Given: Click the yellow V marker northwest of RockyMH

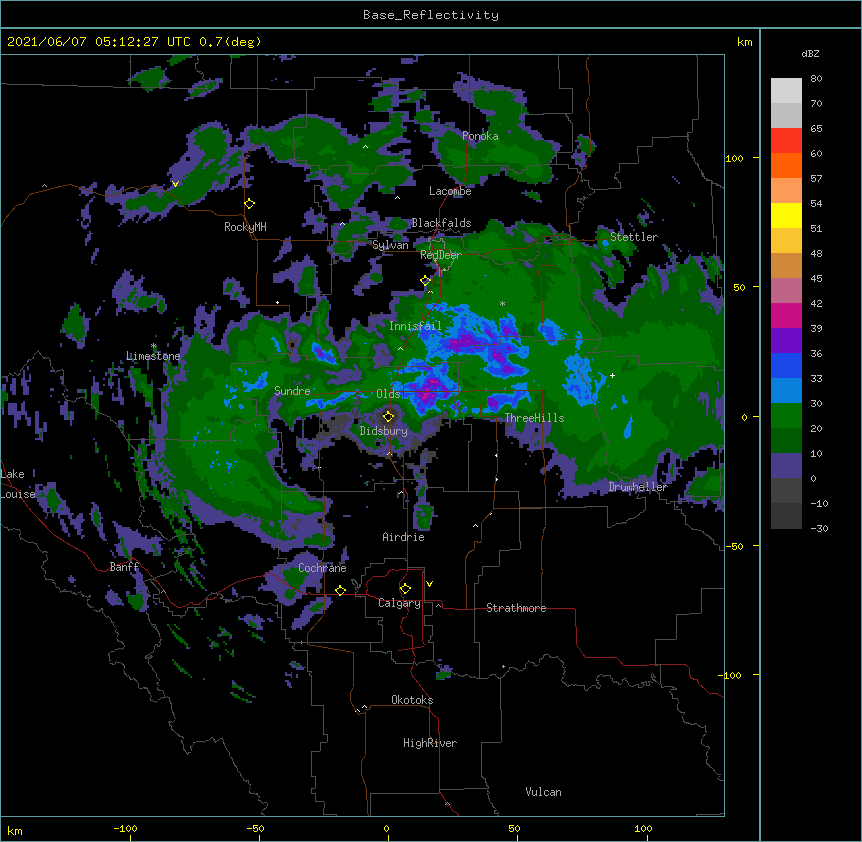Looking at the screenshot, I should [175, 184].
